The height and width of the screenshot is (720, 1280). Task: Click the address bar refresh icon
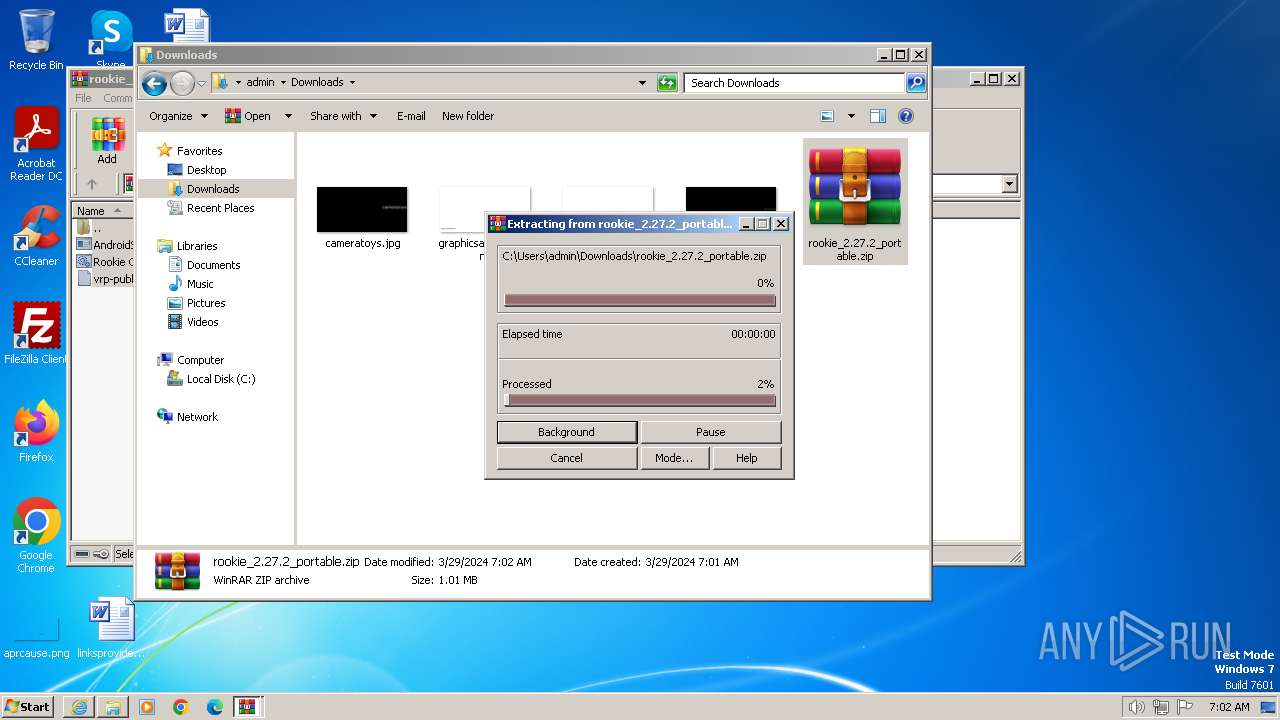667,83
